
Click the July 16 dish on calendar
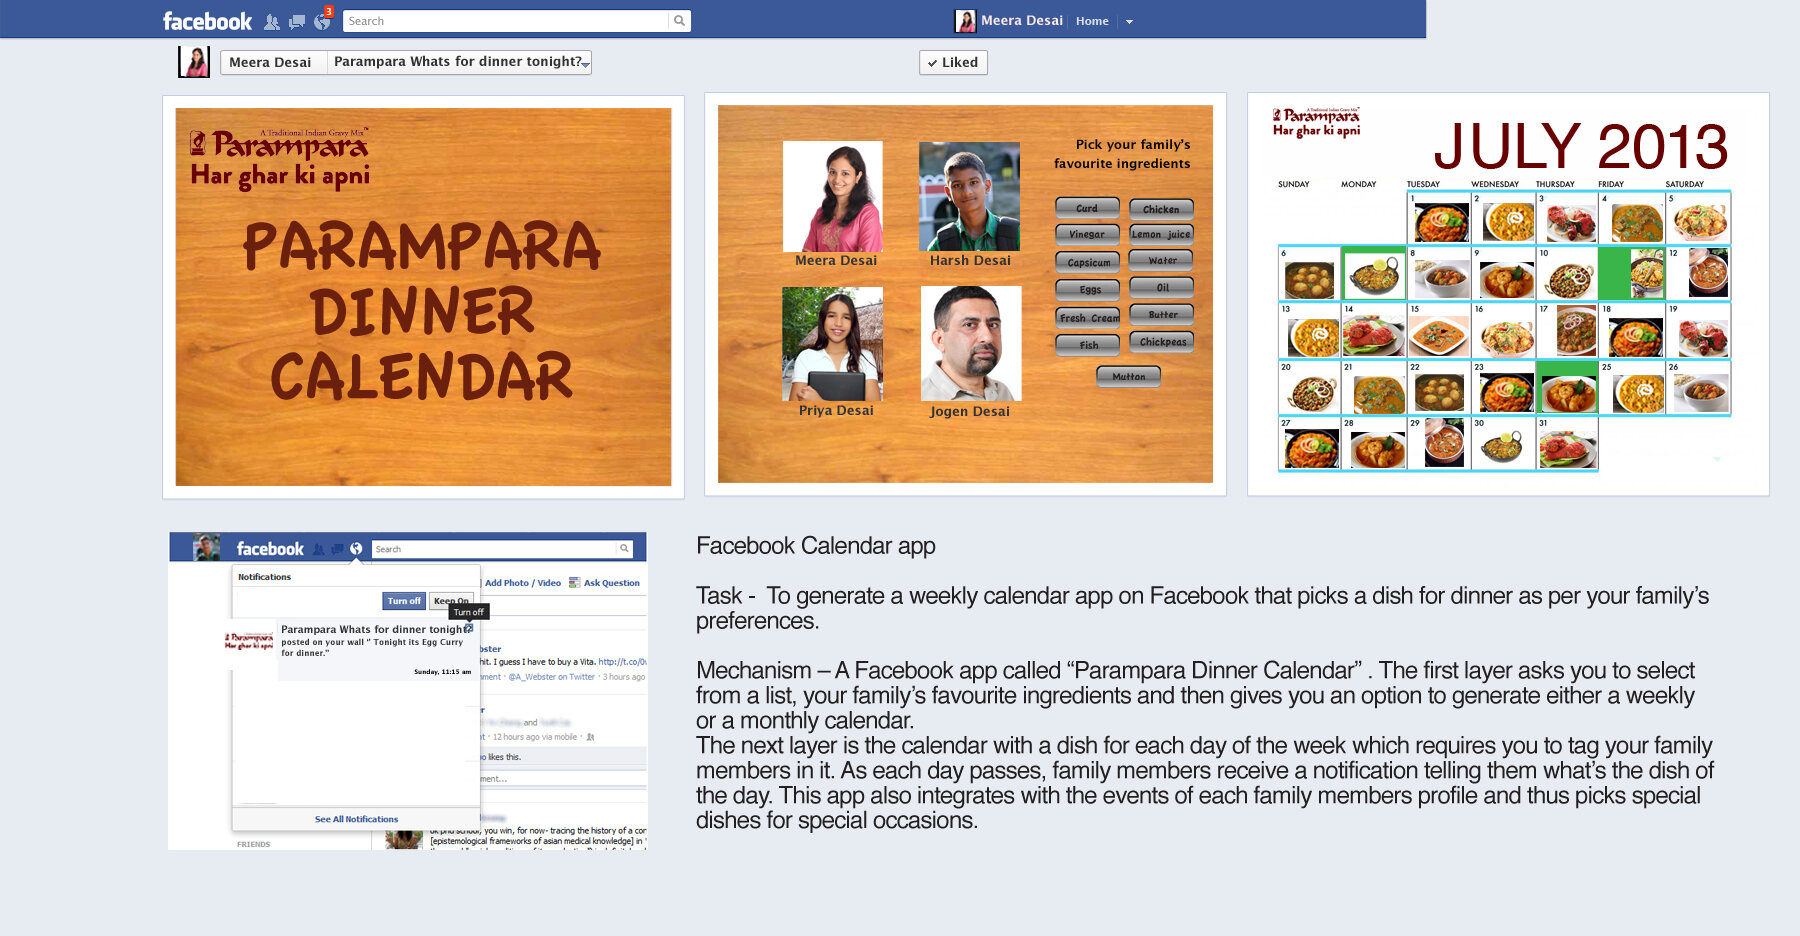[x=1507, y=338]
